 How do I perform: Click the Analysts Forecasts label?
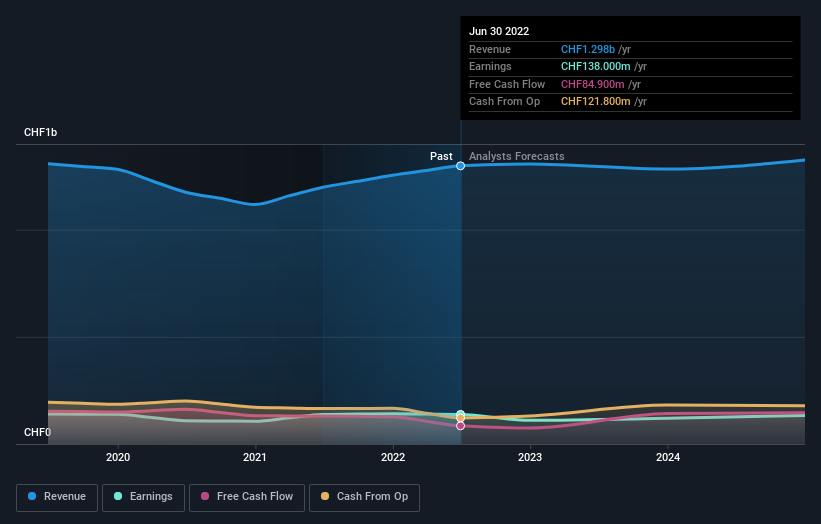[516, 156]
